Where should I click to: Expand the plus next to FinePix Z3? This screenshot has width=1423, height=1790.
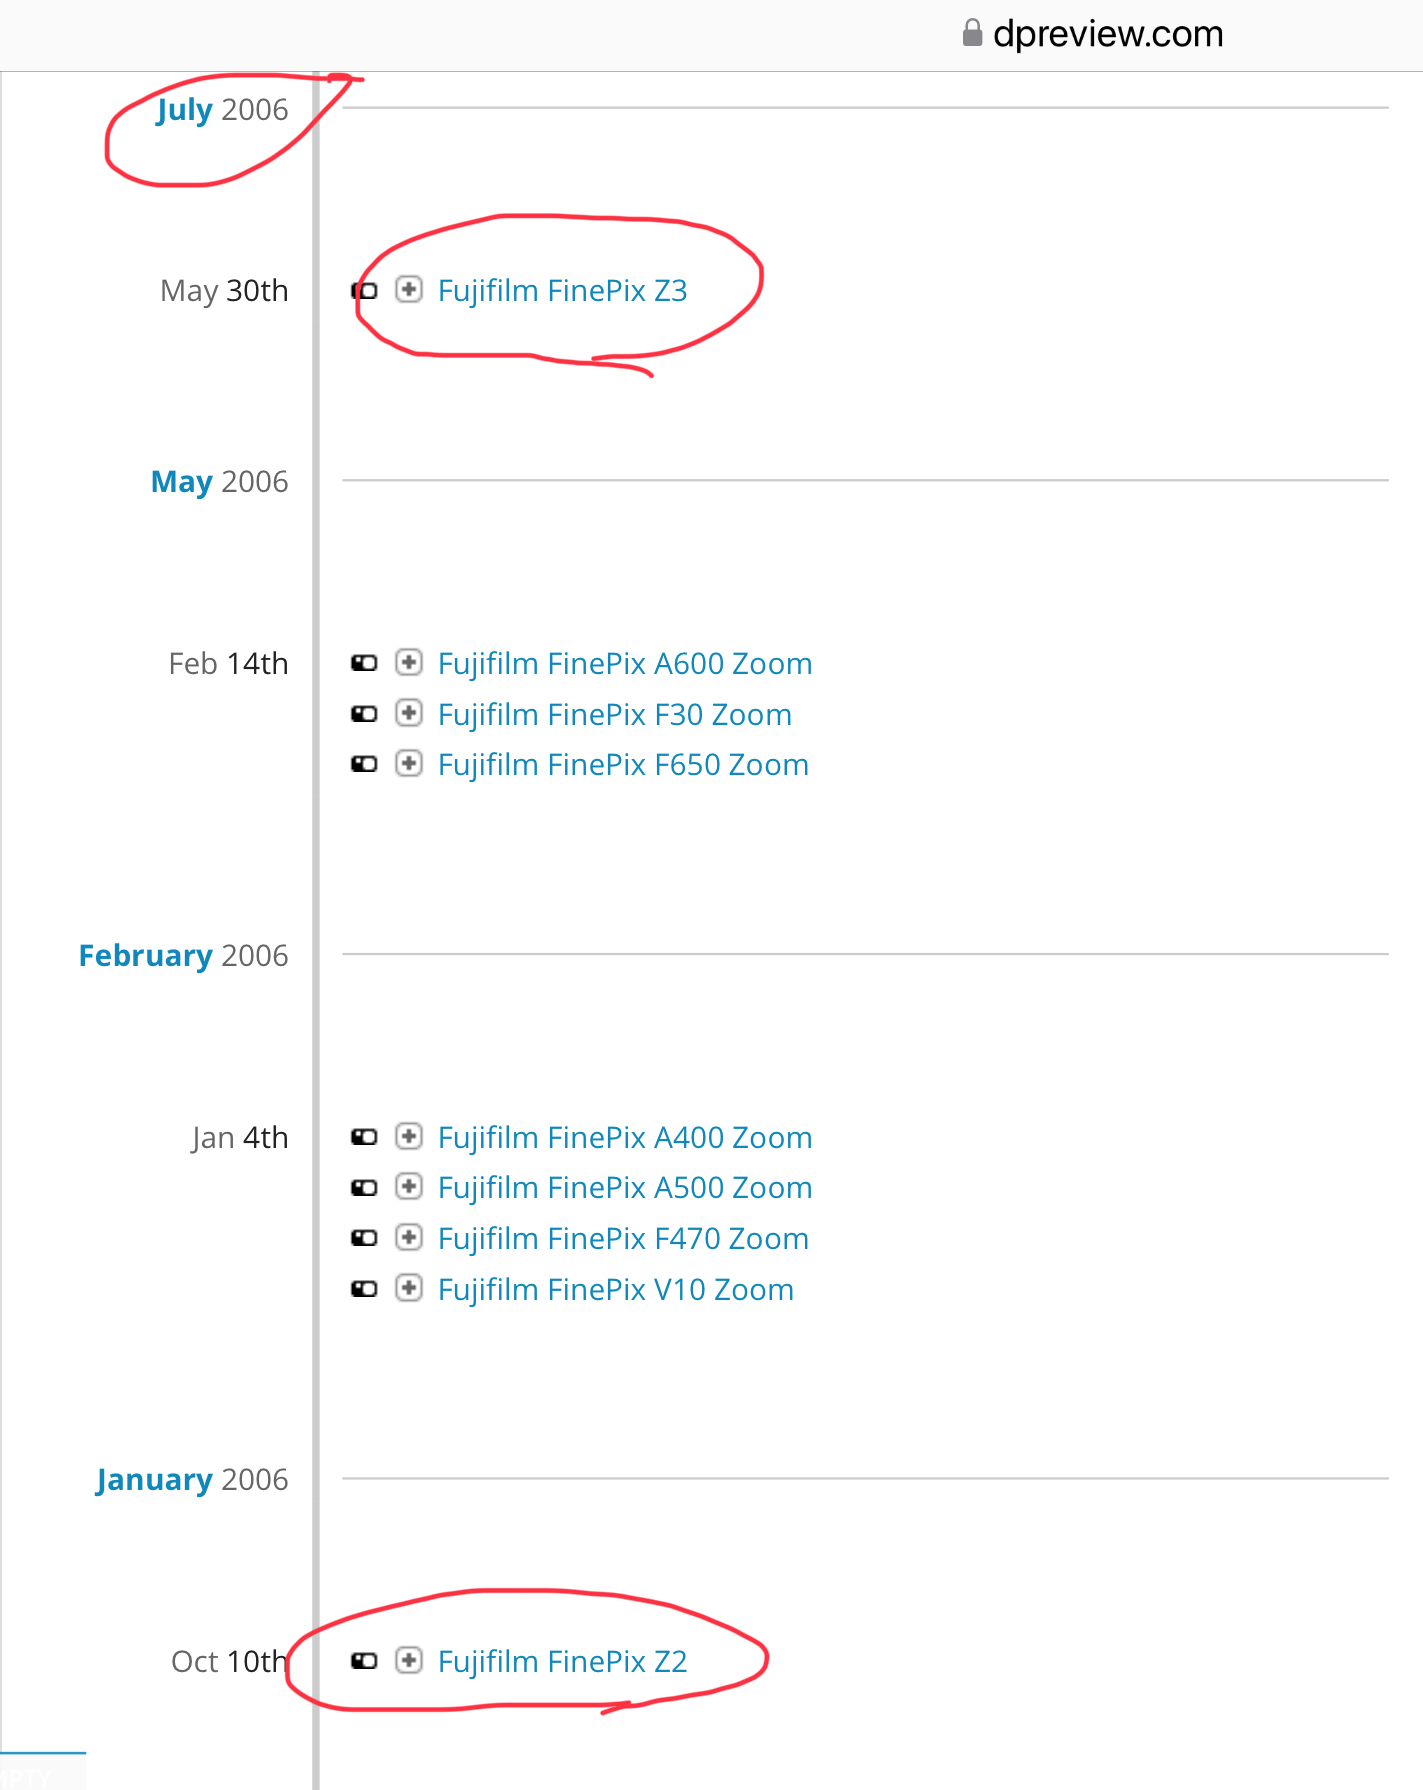click(408, 290)
